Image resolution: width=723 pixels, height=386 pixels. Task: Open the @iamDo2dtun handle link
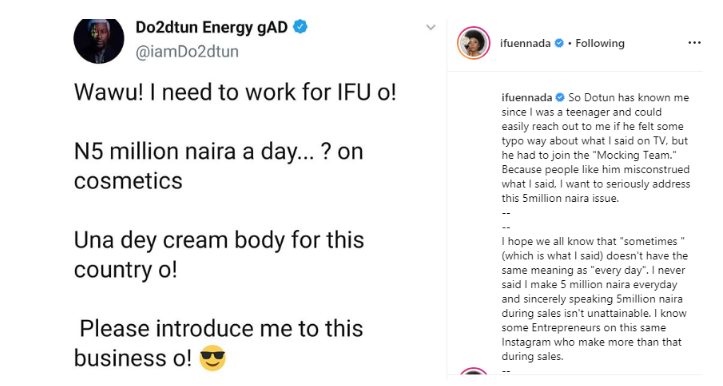pyautogui.click(x=187, y=51)
